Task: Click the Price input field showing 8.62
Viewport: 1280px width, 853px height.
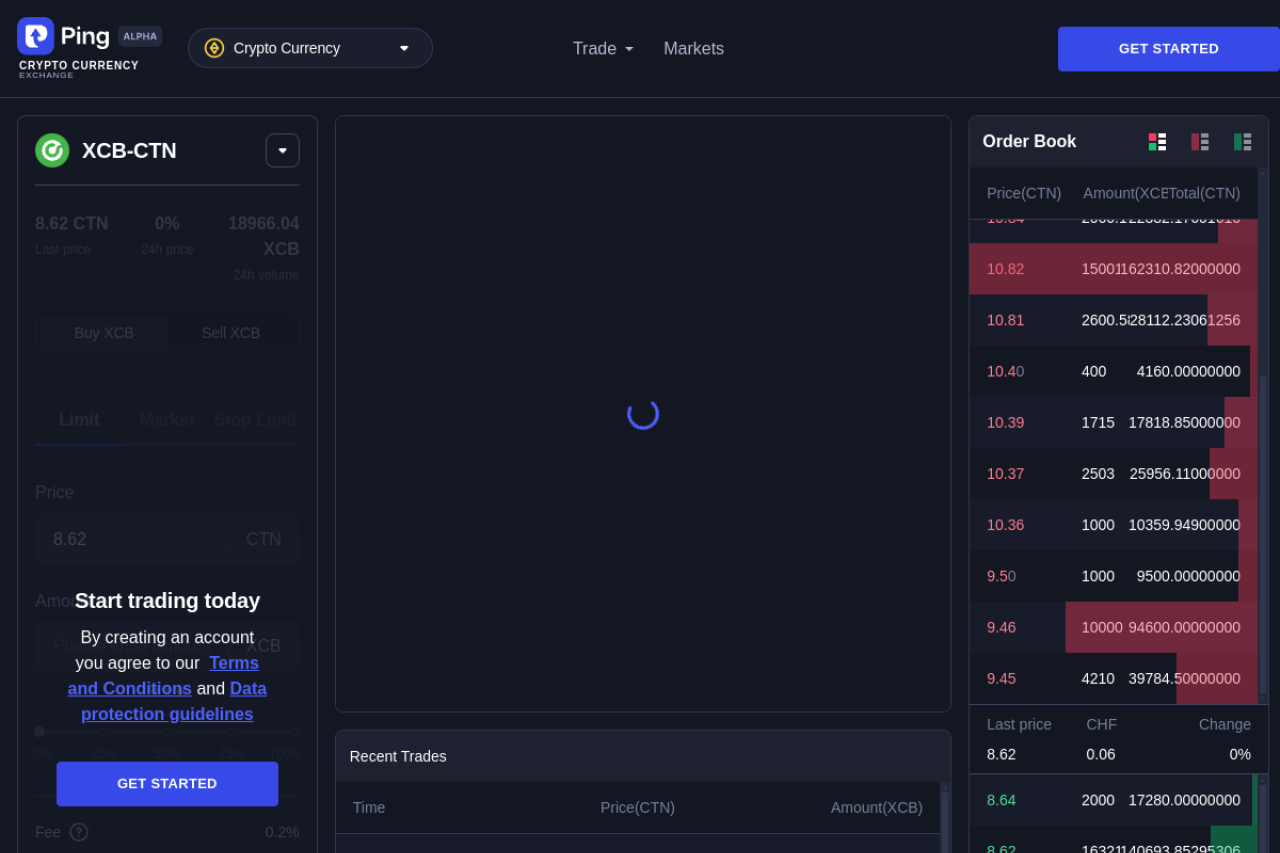Action: pos(130,540)
